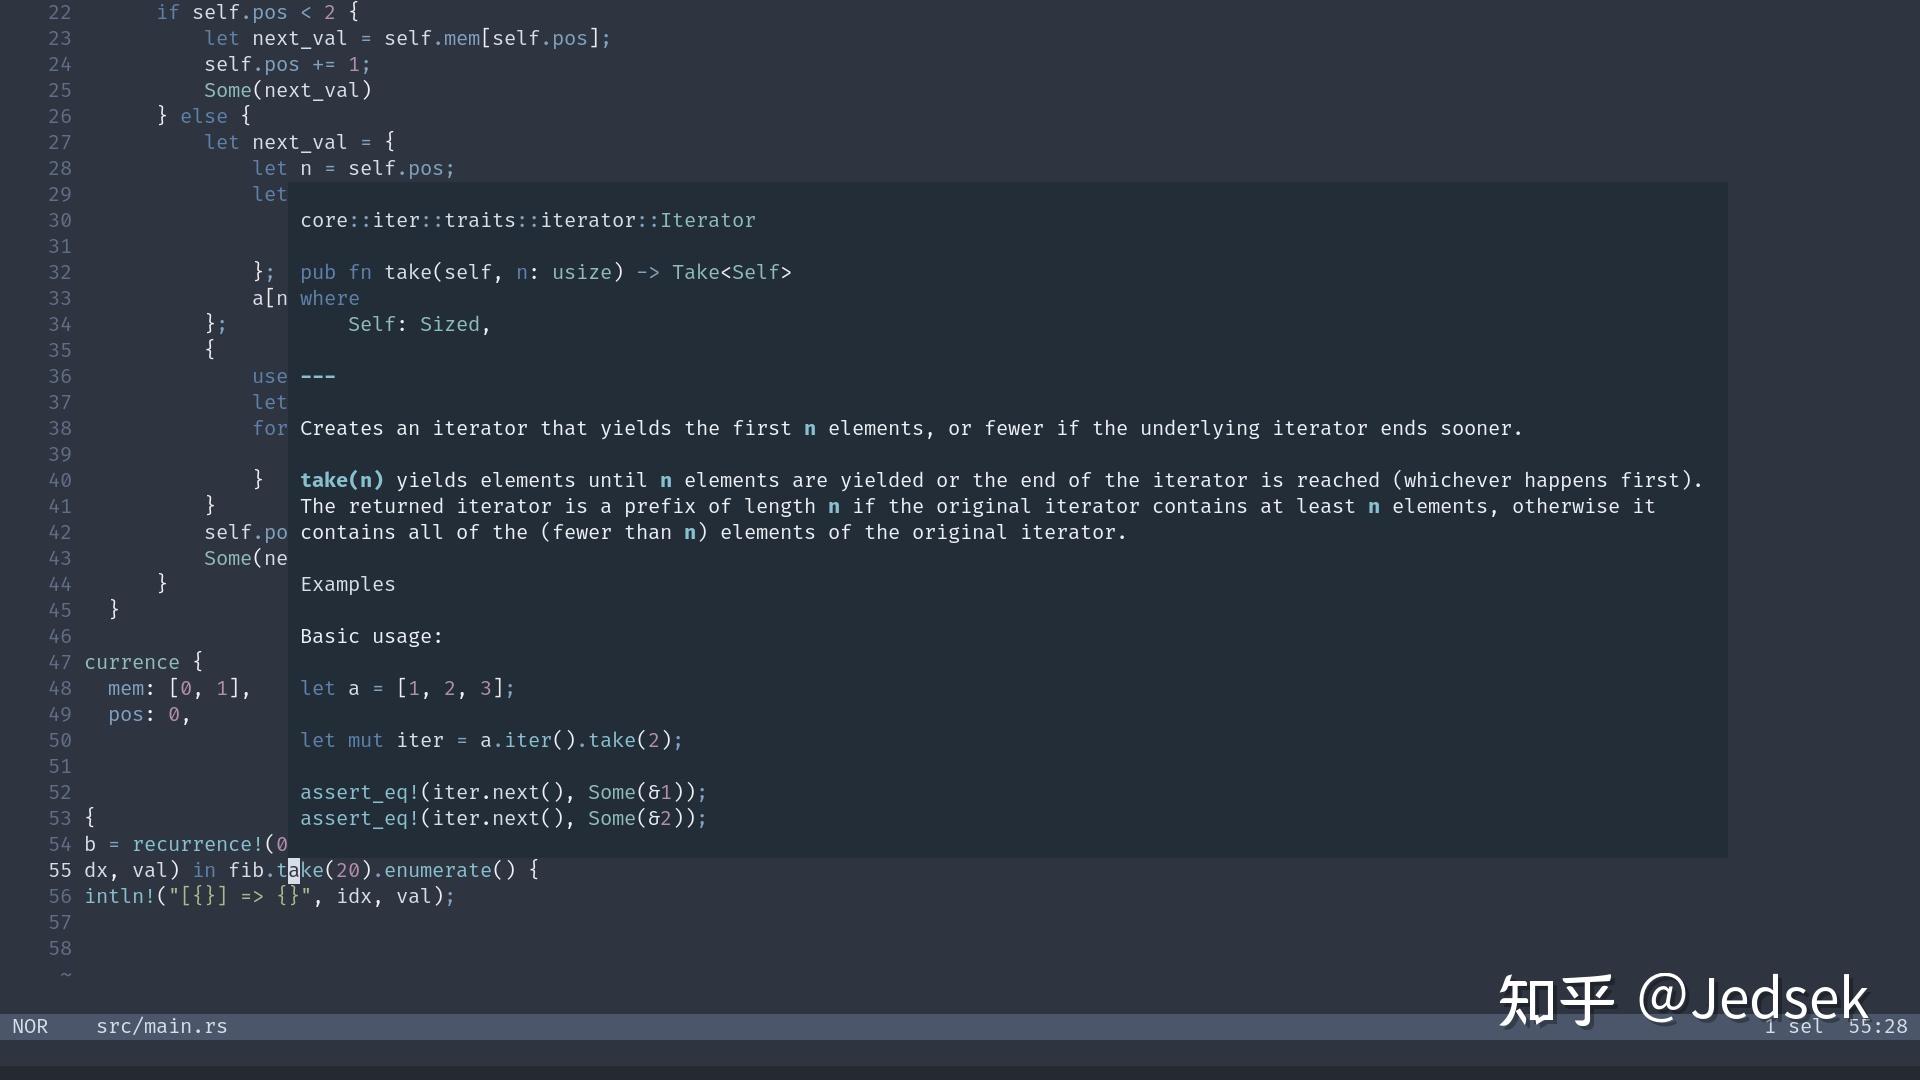Click 'Basic usage:' text in the popup

[x=371, y=636]
